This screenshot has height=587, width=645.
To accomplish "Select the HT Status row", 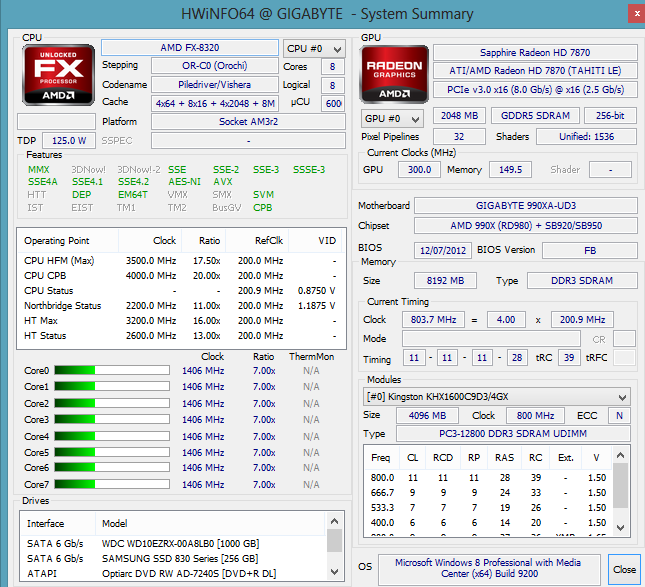I will (181, 336).
